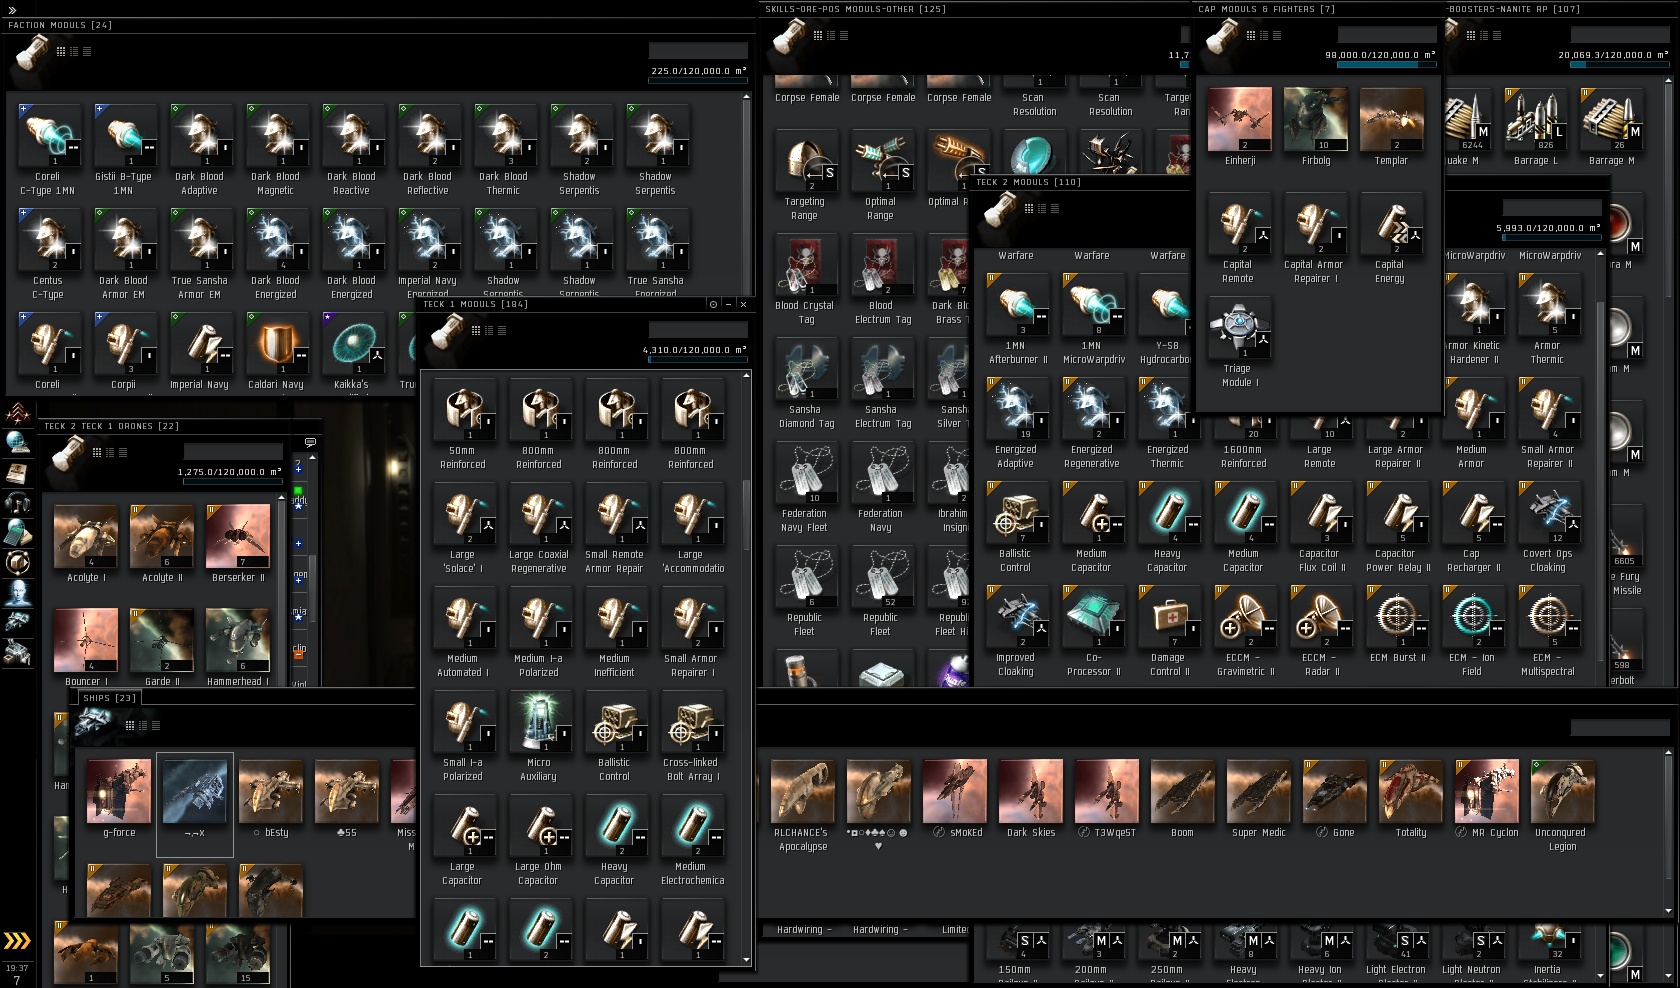Viewport: 1680px width, 988px height.
Task: Choose the Large Ohm Capacitor icon
Action: (x=540, y=826)
